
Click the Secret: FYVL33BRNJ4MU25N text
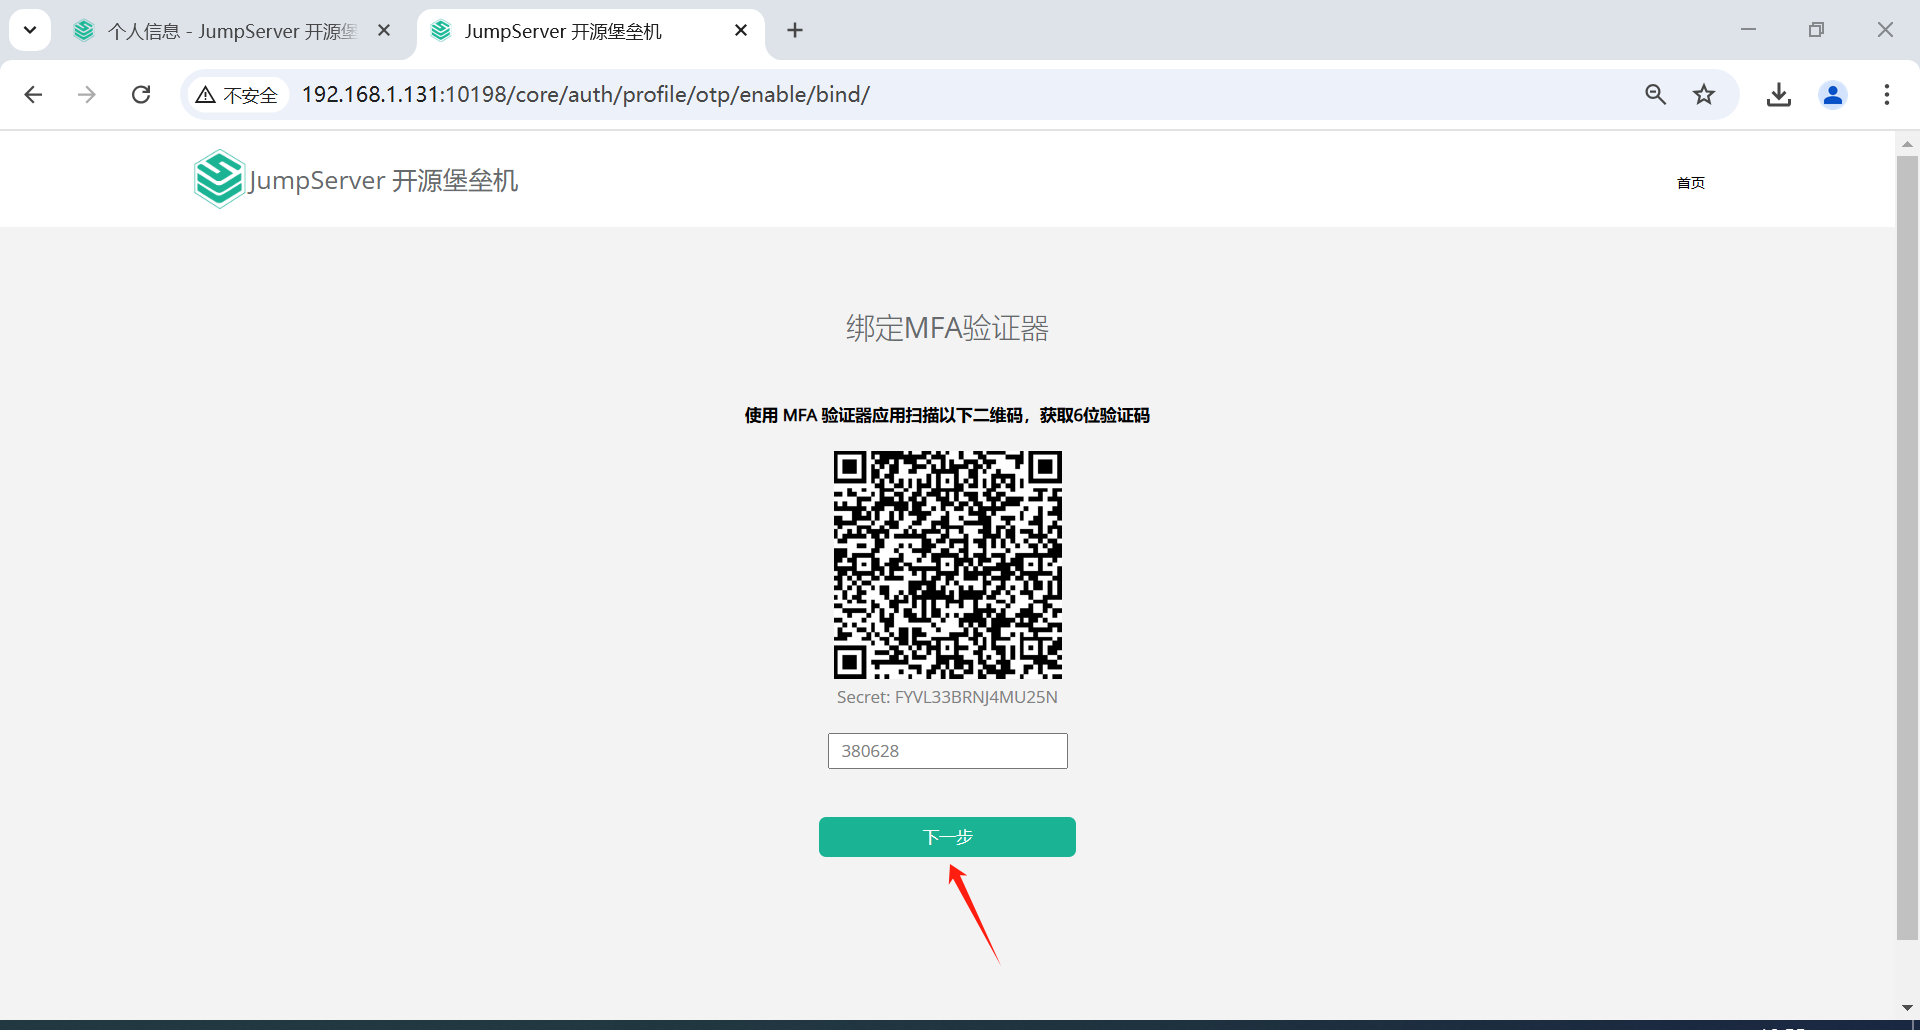click(947, 697)
